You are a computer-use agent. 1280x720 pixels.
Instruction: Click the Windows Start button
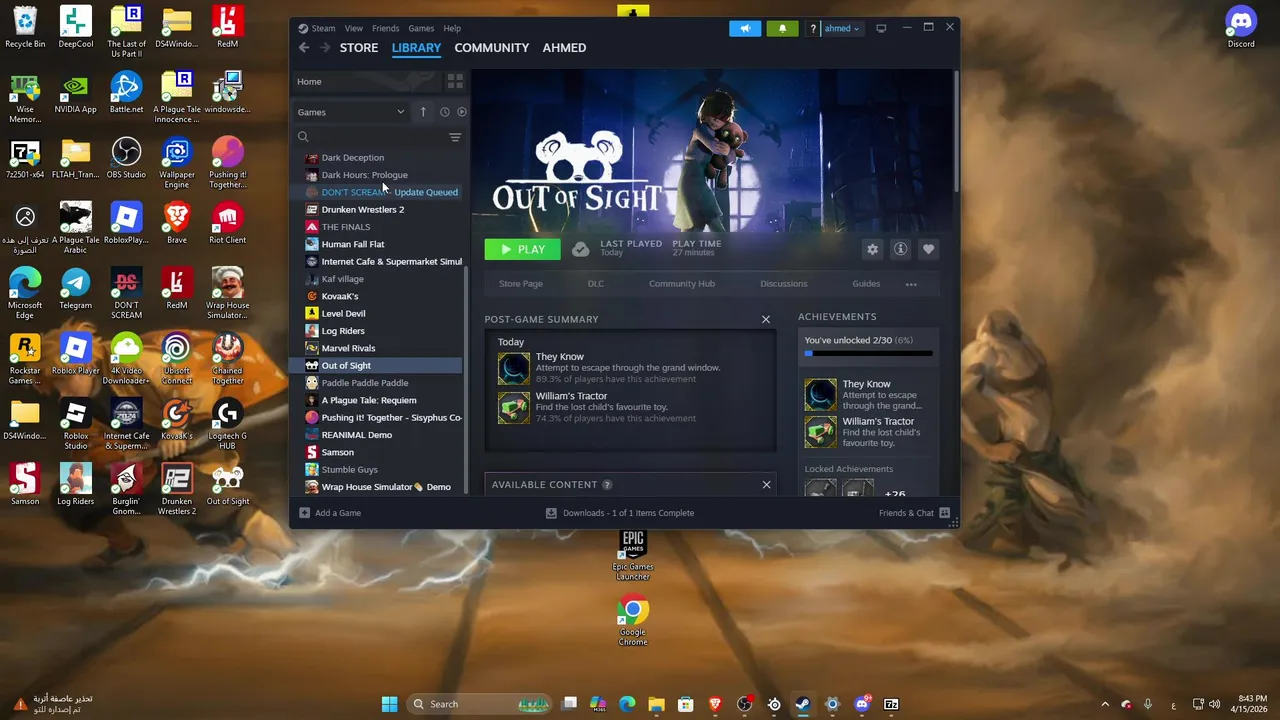click(389, 704)
